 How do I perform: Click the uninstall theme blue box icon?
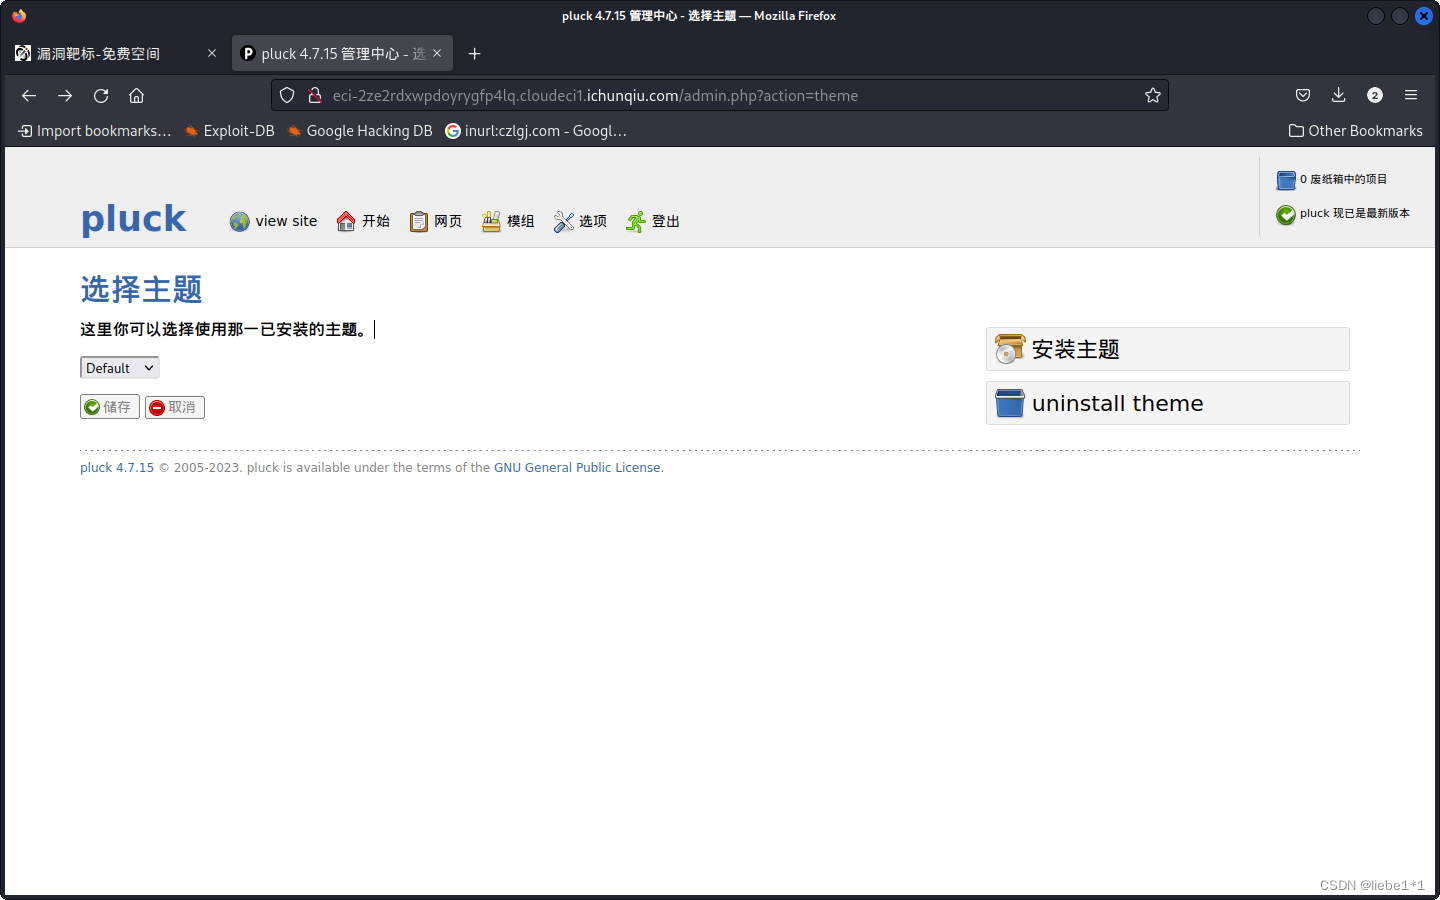click(1009, 403)
